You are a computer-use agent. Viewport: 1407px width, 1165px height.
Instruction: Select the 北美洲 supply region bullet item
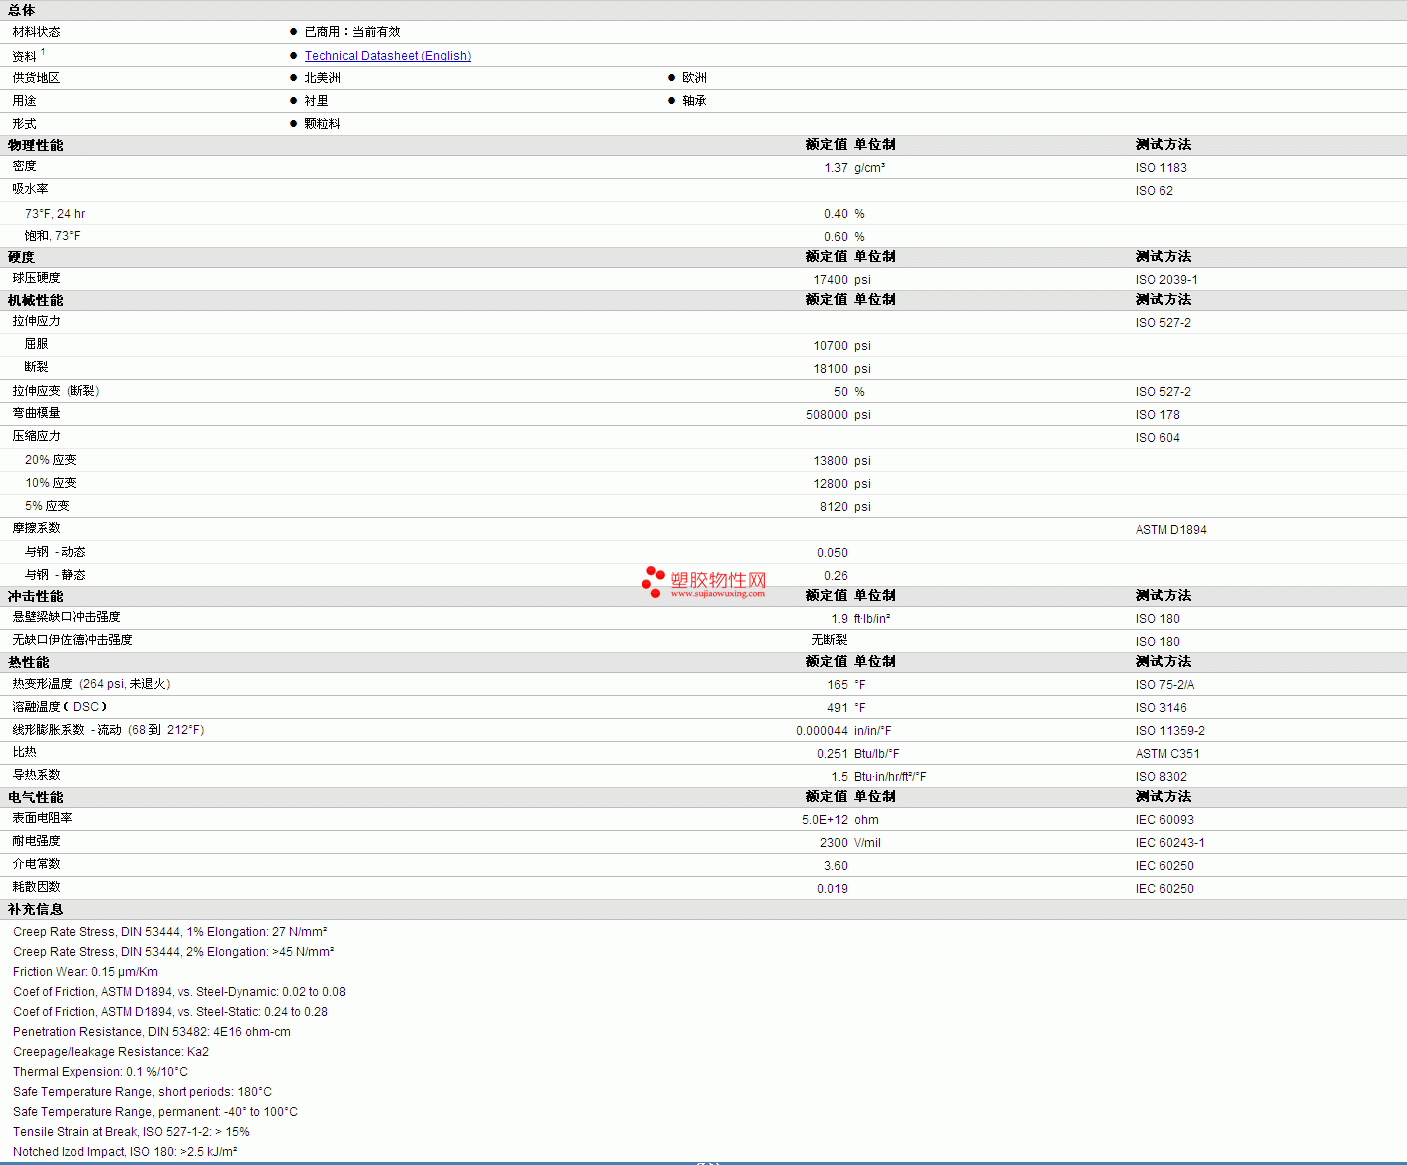[x=322, y=78]
